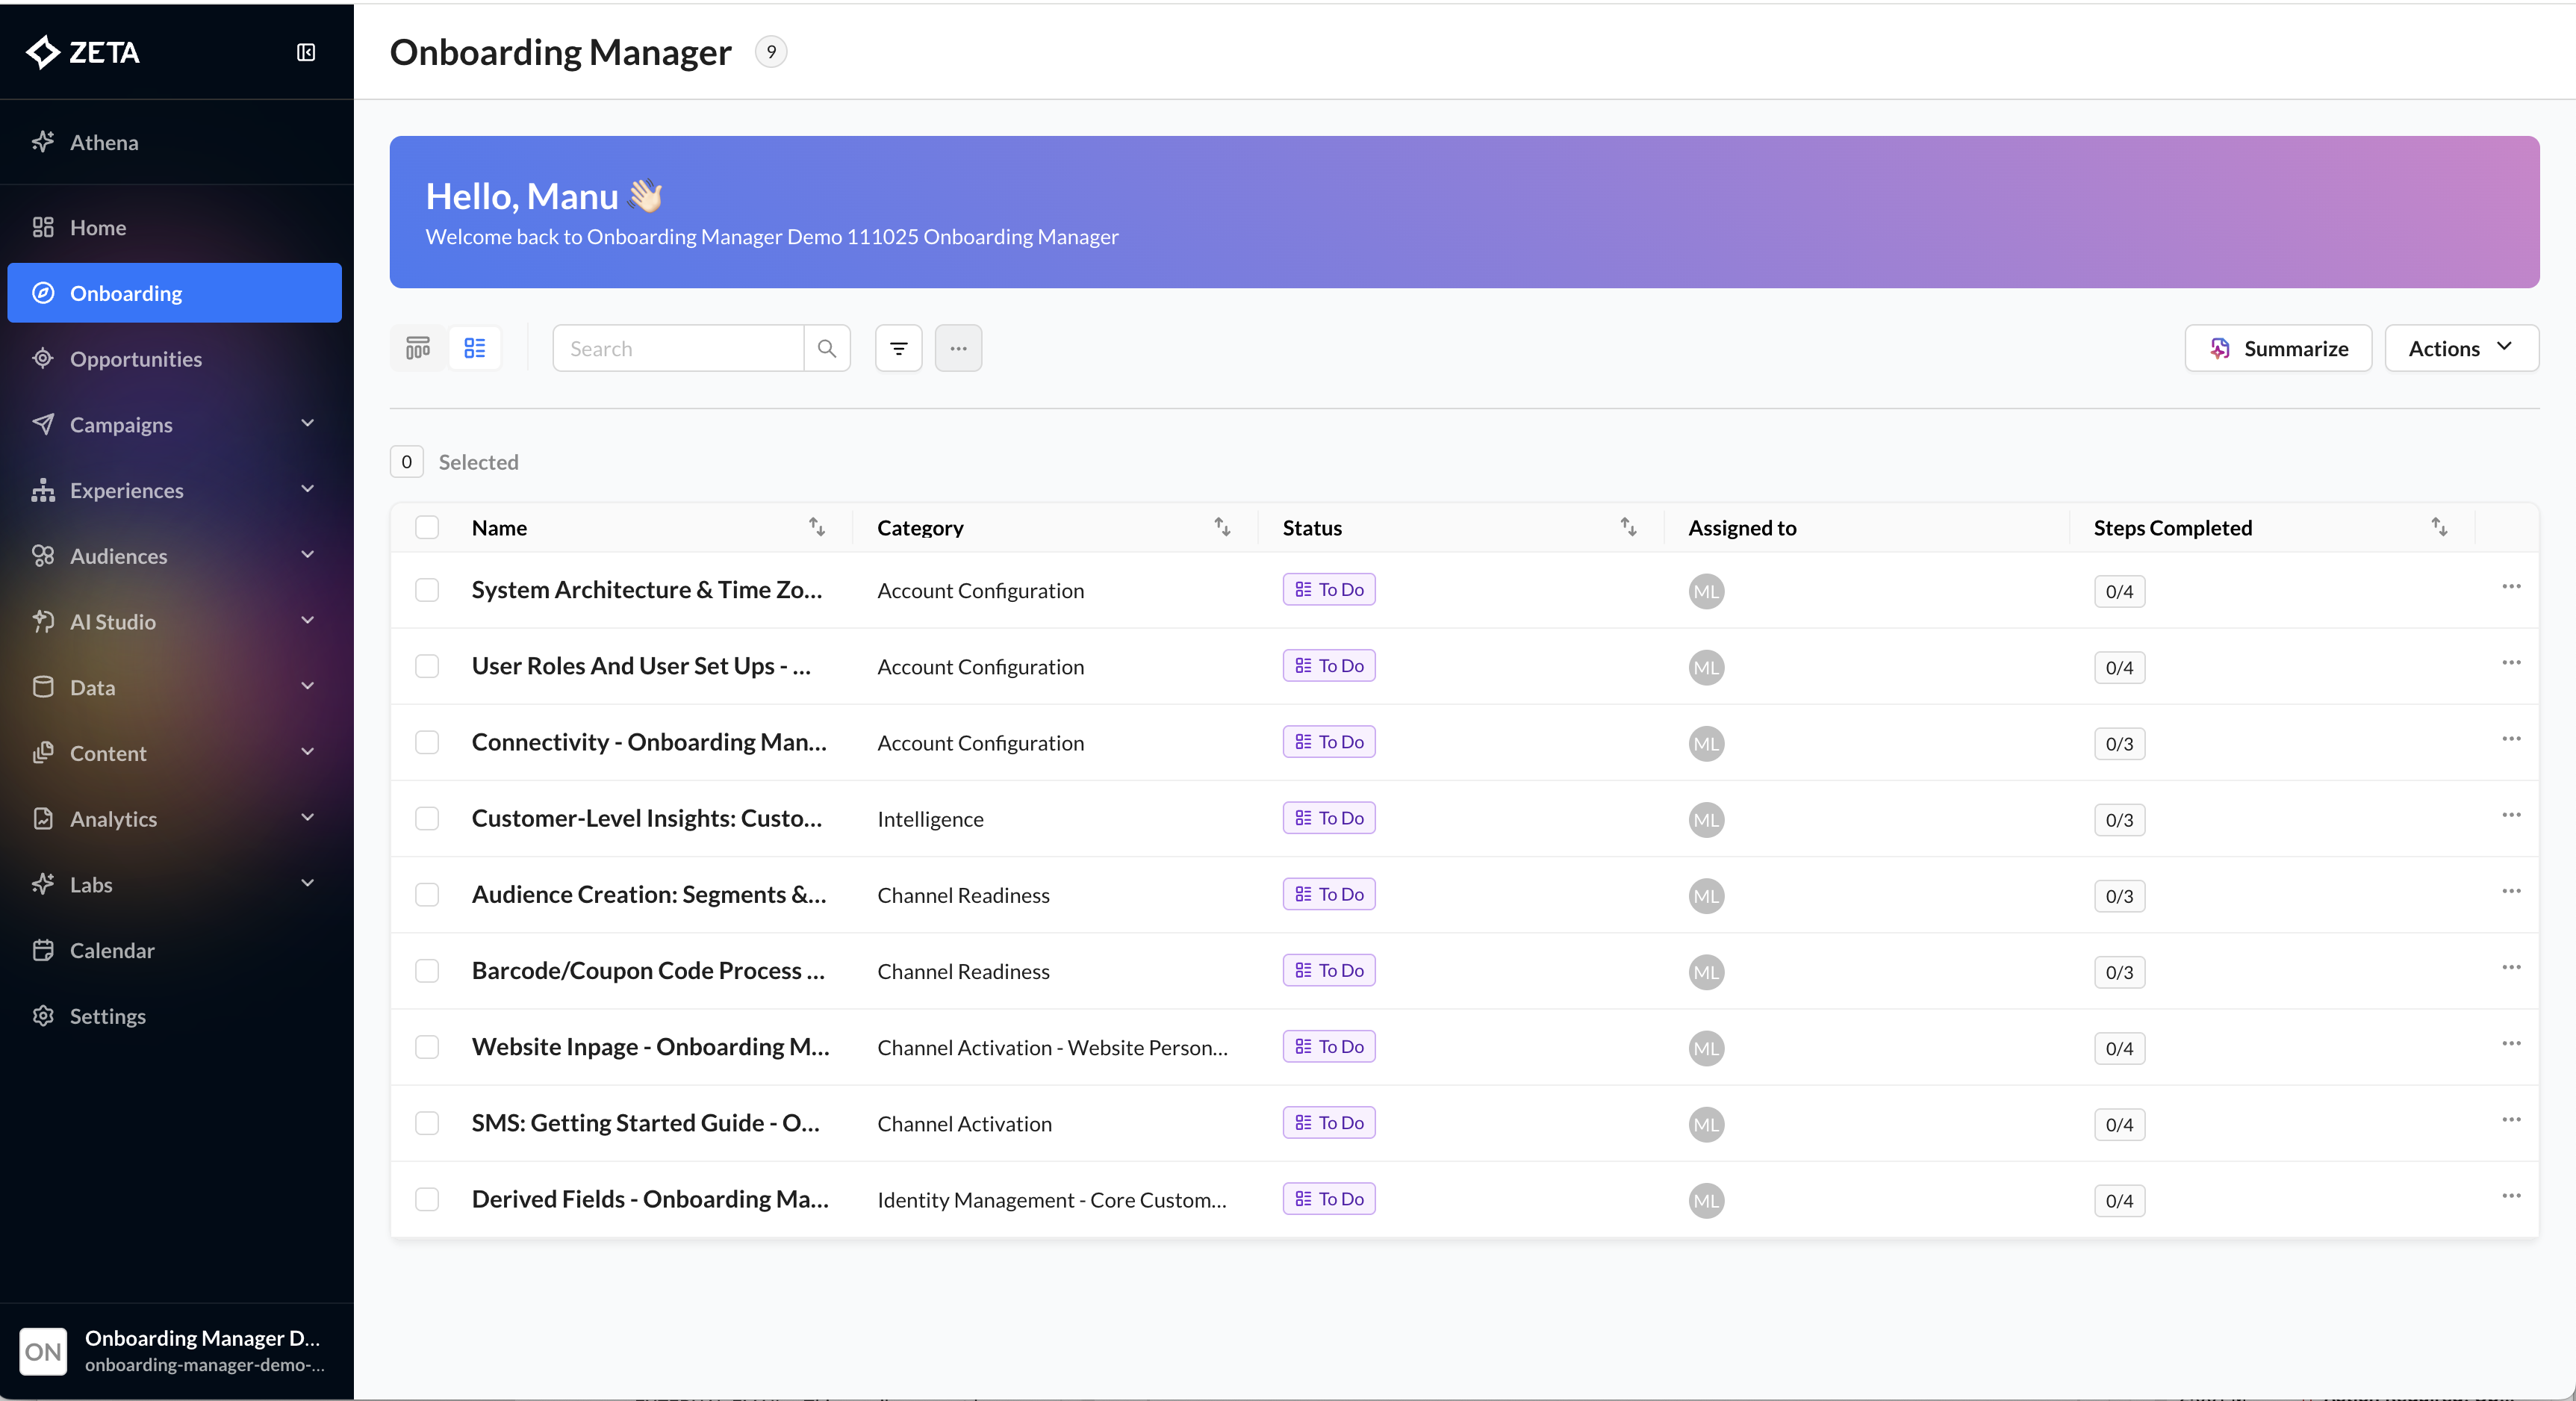Sort table by Name column
Image resolution: width=2576 pixels, height=1401 pixels.
coord(817,527)
